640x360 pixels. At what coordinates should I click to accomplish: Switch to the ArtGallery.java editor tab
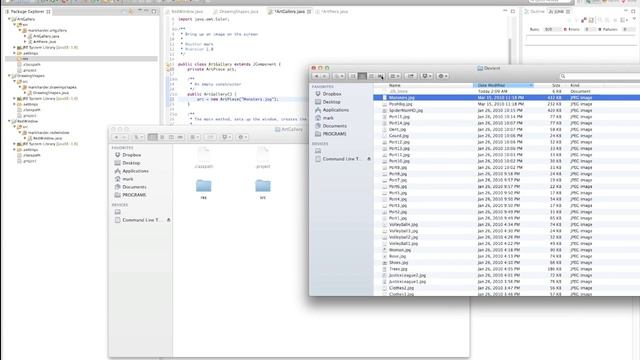(289, 11)
